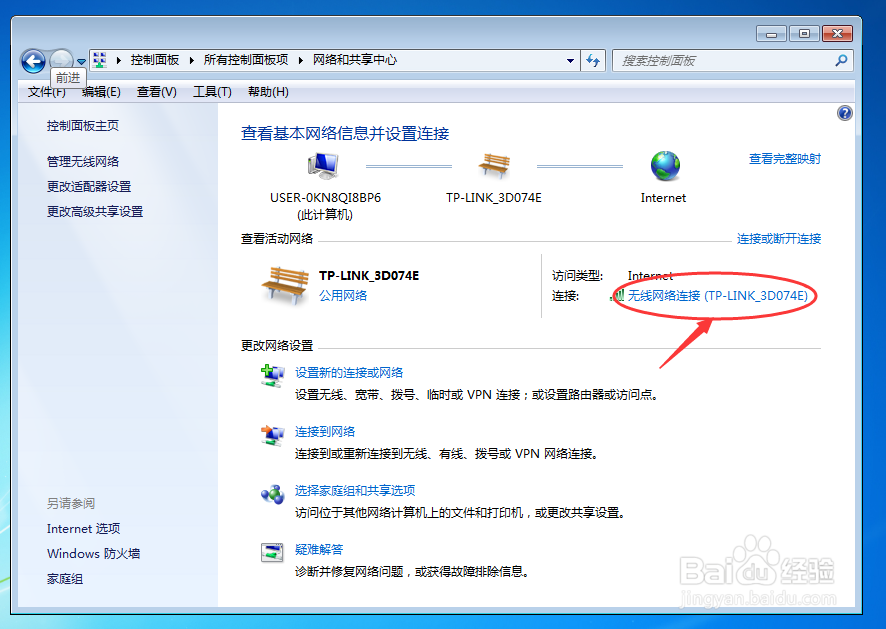The height and width of the screenshot is (629, 886).
Task: Expand the chevron before 所有控制面板项
Action: 192,60
